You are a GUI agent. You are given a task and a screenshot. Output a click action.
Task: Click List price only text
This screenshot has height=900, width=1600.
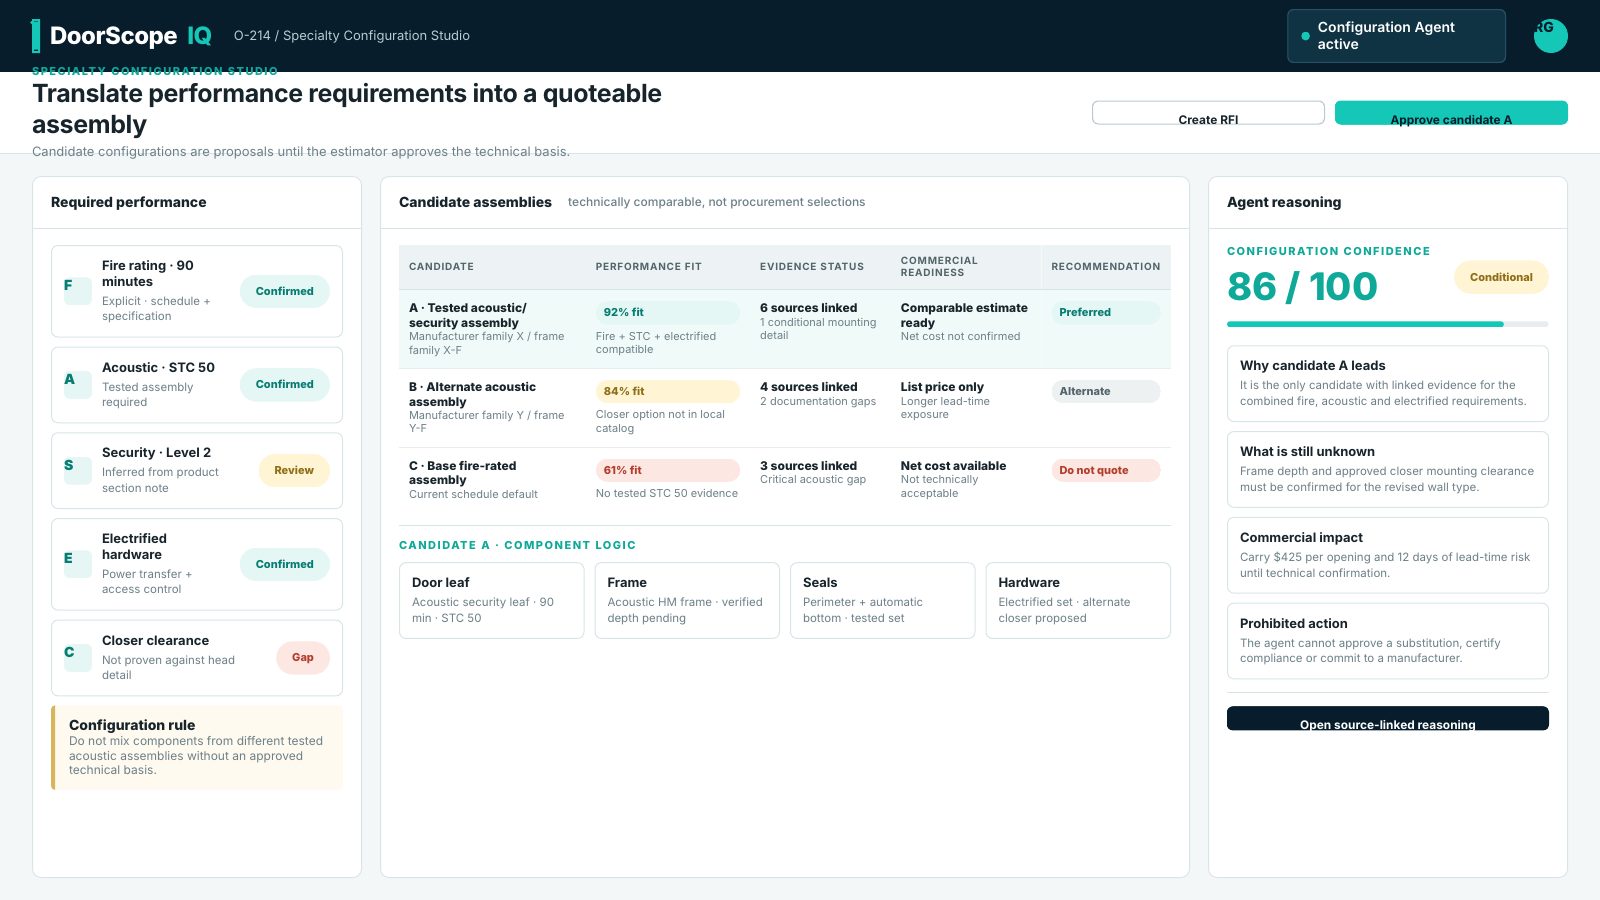(942, 387)
